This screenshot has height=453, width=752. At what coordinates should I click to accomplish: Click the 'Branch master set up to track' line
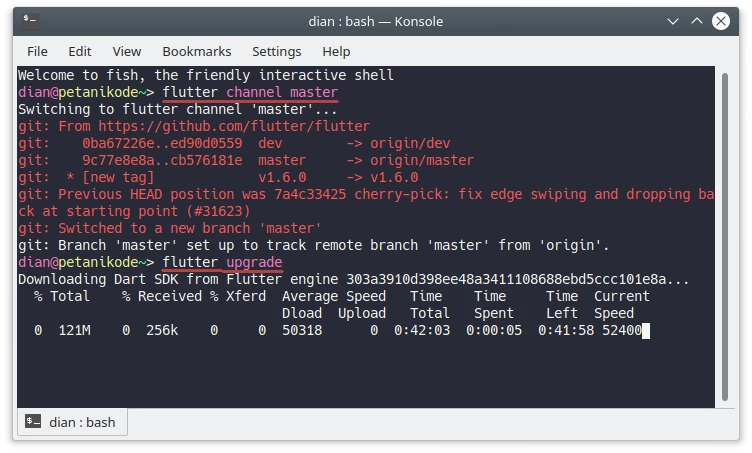tap(314, 245)
